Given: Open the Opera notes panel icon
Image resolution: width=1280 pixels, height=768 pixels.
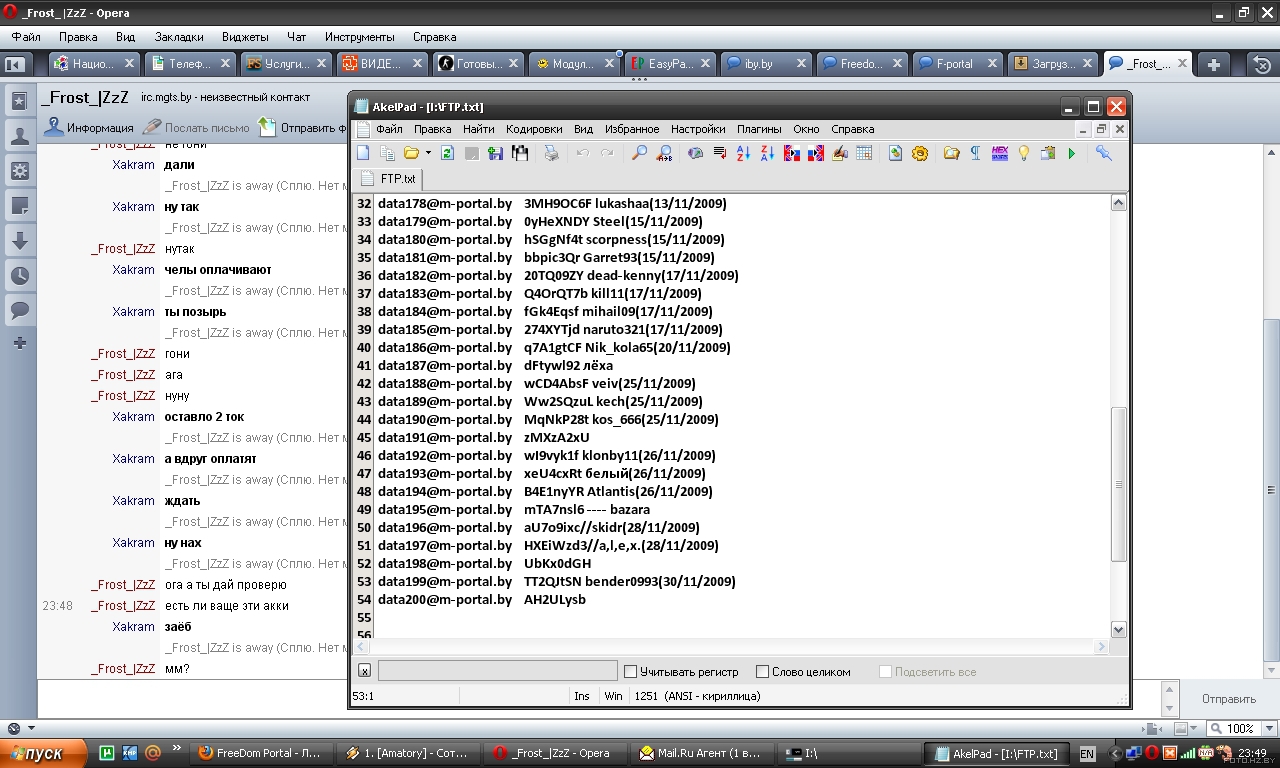Looking at the screenshot, I should coord(19,206).
